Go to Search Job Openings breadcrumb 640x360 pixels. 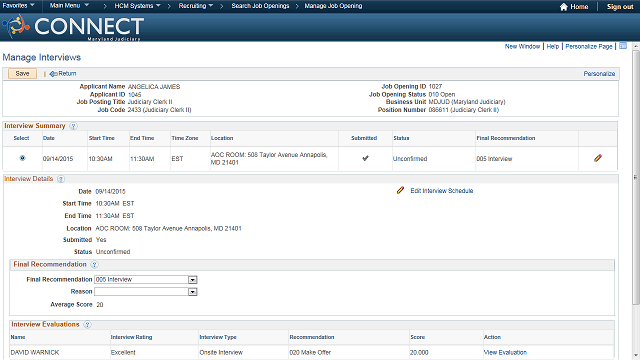pos(260,6)
